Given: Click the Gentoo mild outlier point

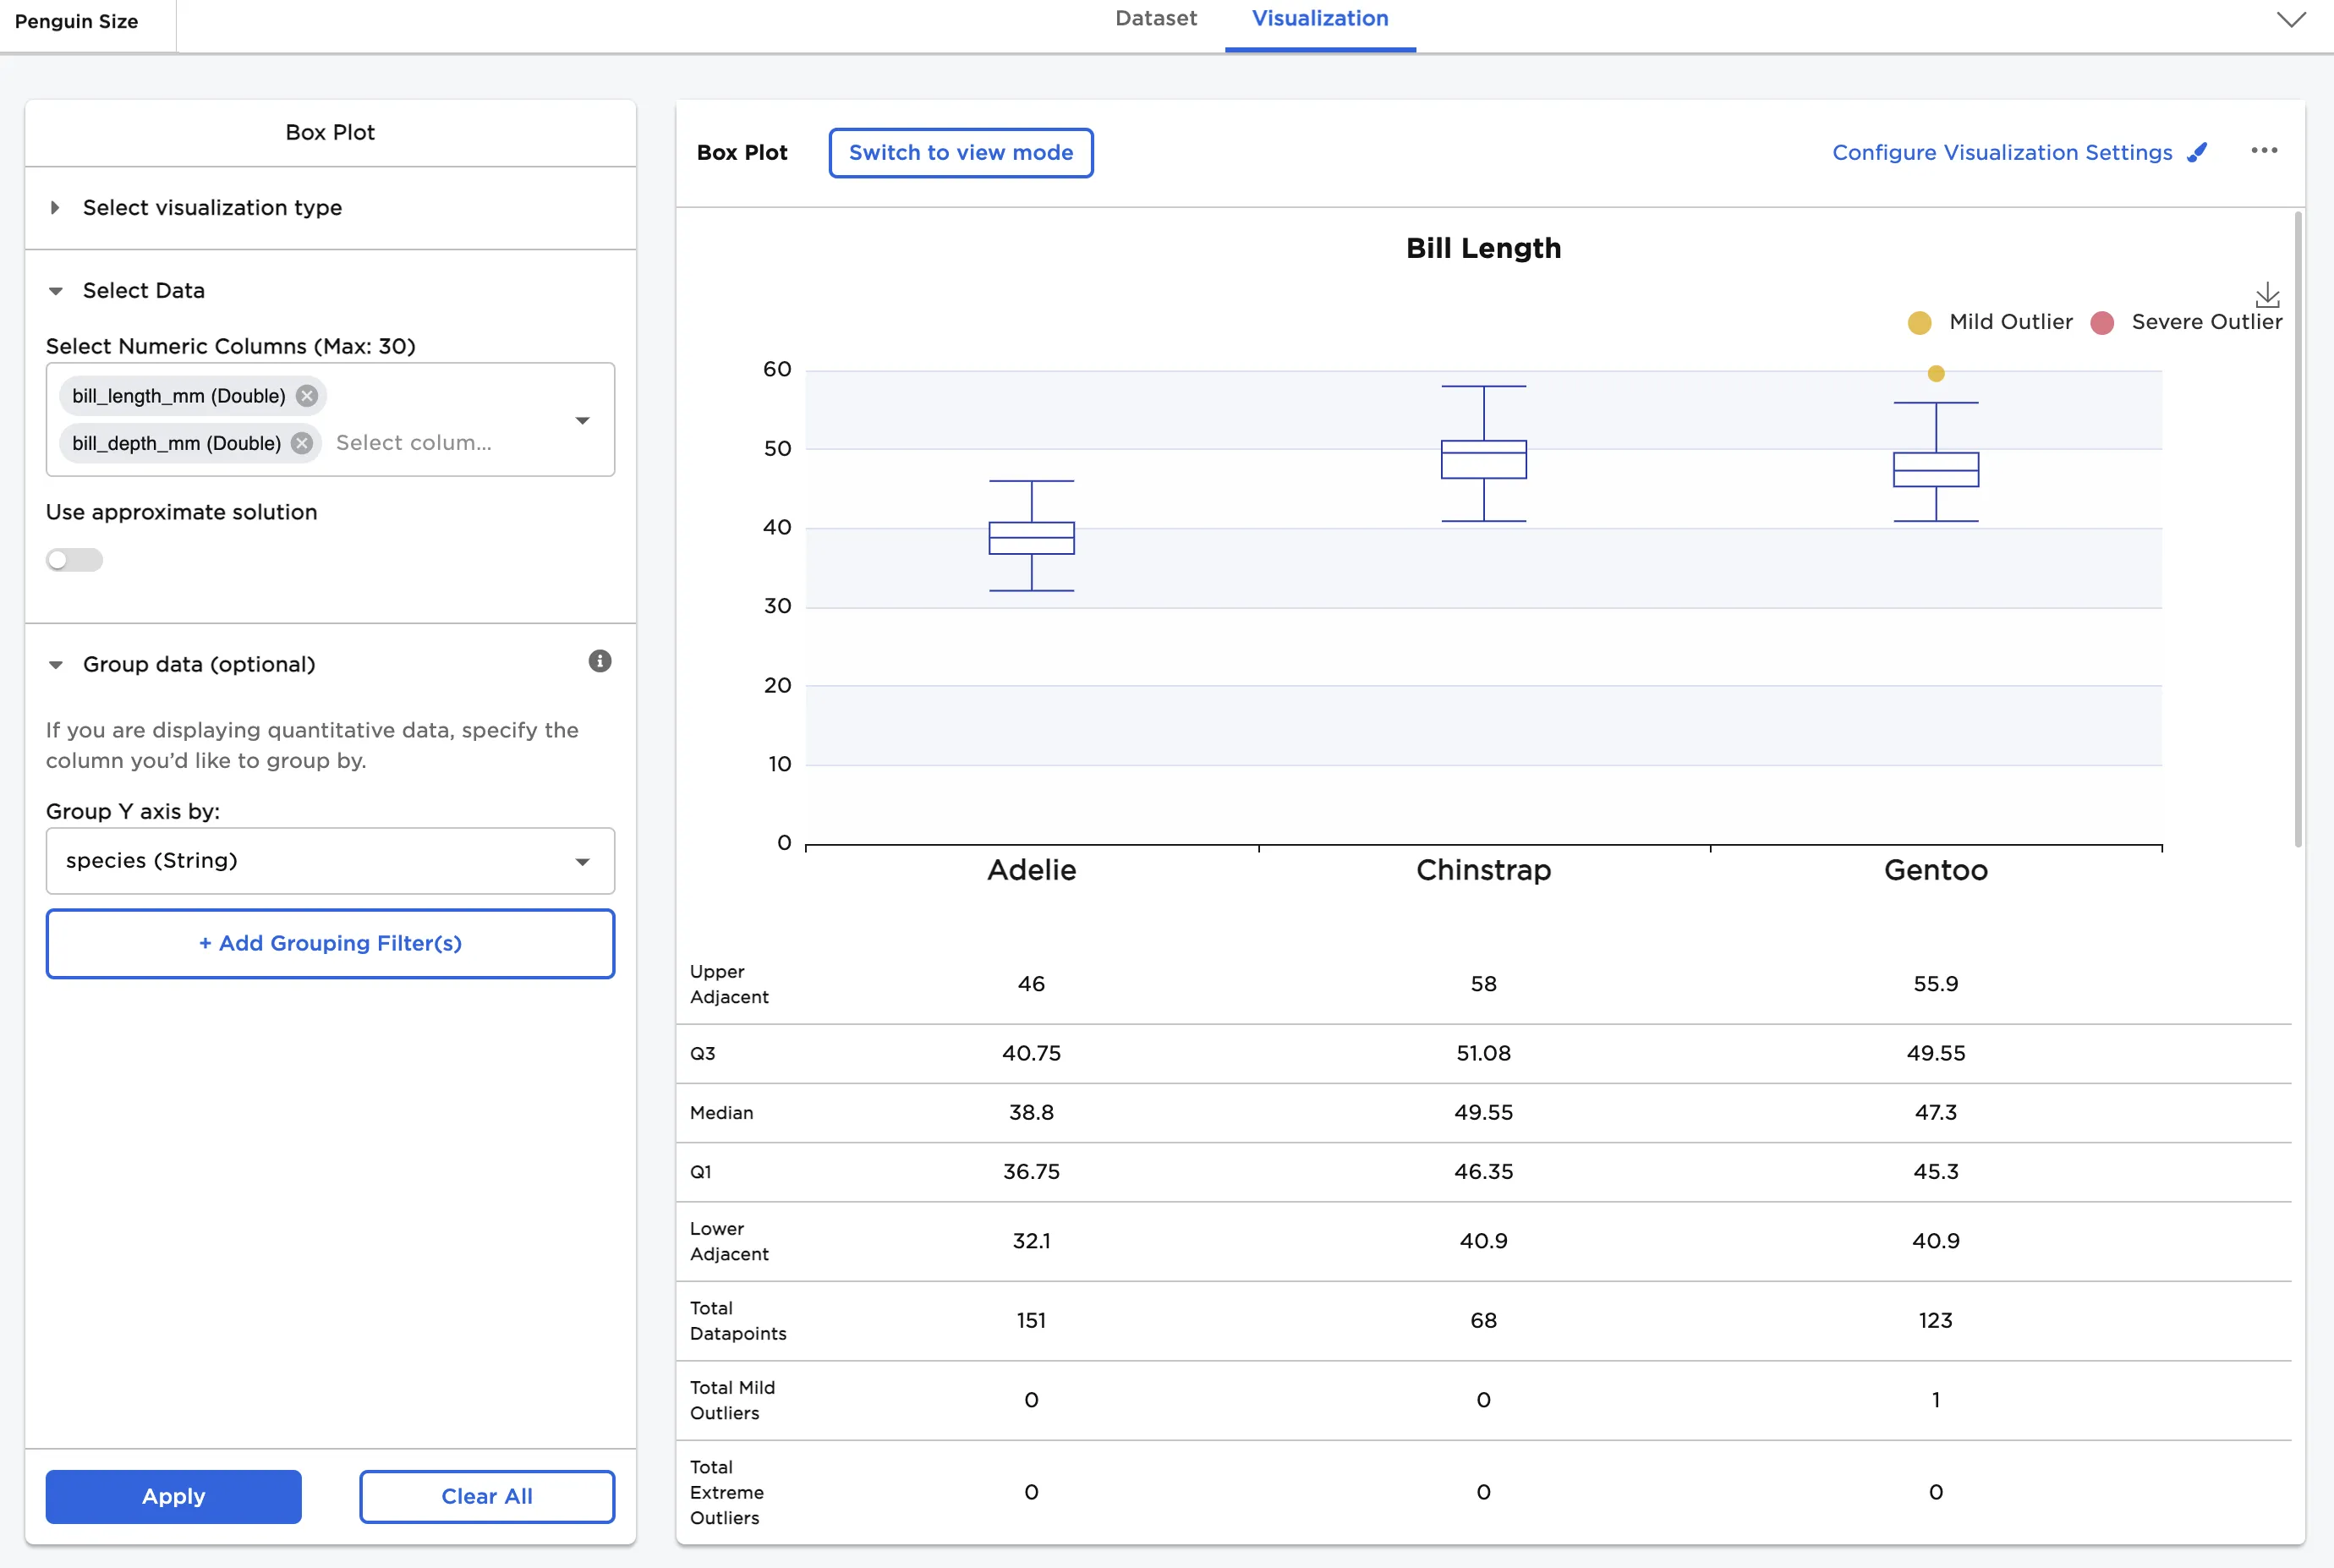Looking at the screenshot, I should click(1936, 374).
